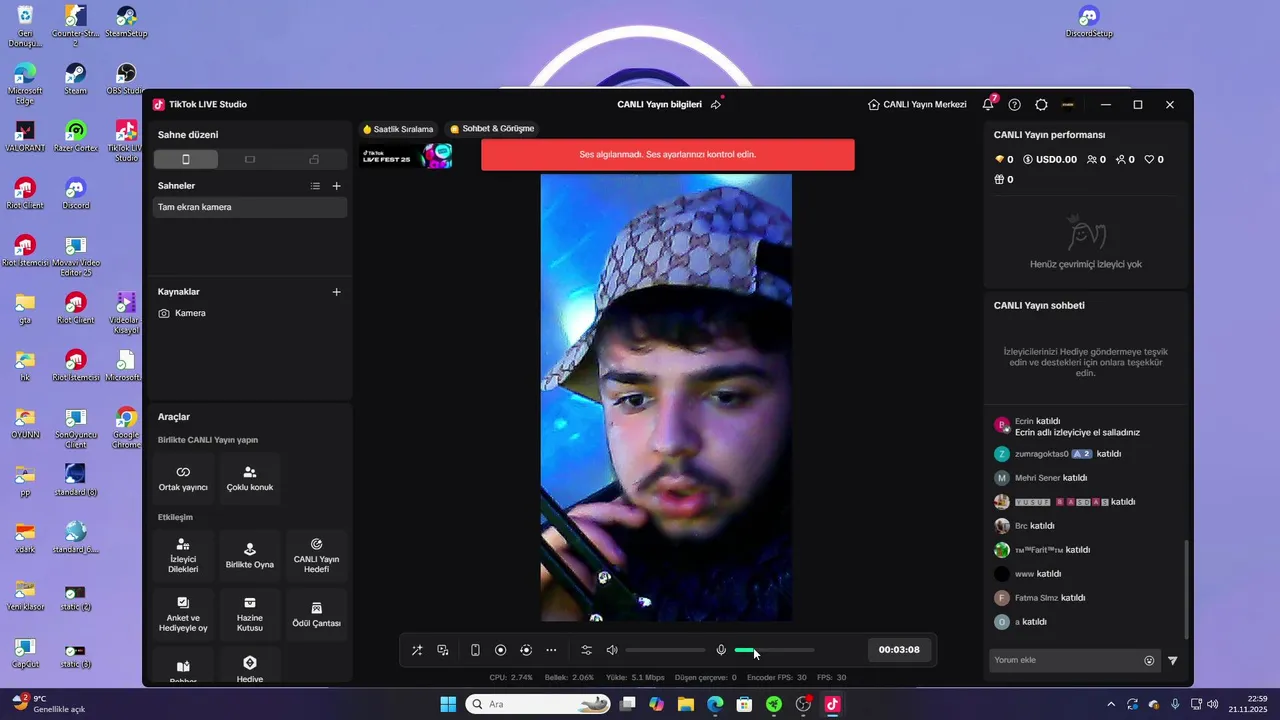Screen dimensions: 1280x720
Task: Open the Saatlik Sıralama tab
Action: click(398, 129)
